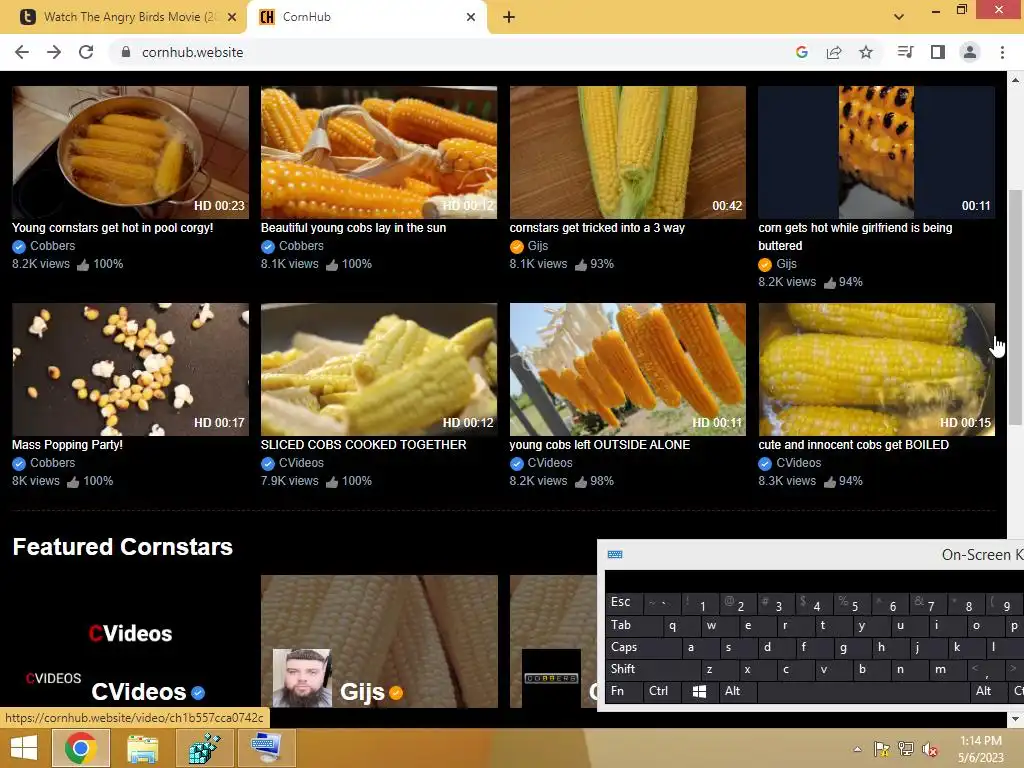
Task: Open title 'young cobs left OUTSIDE ALONE'
Action: click(600, 445)
